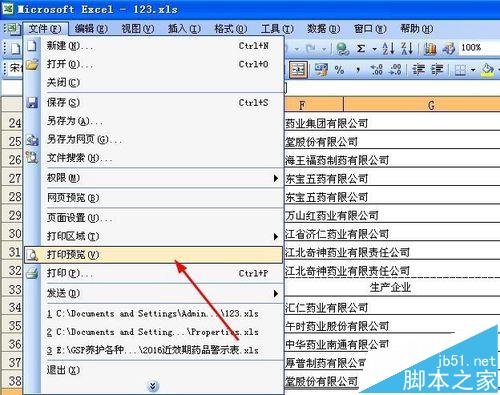Choose 网页预览 (Web Page Preview)
This screenshot has height=395, width=500.
(153, 198)
